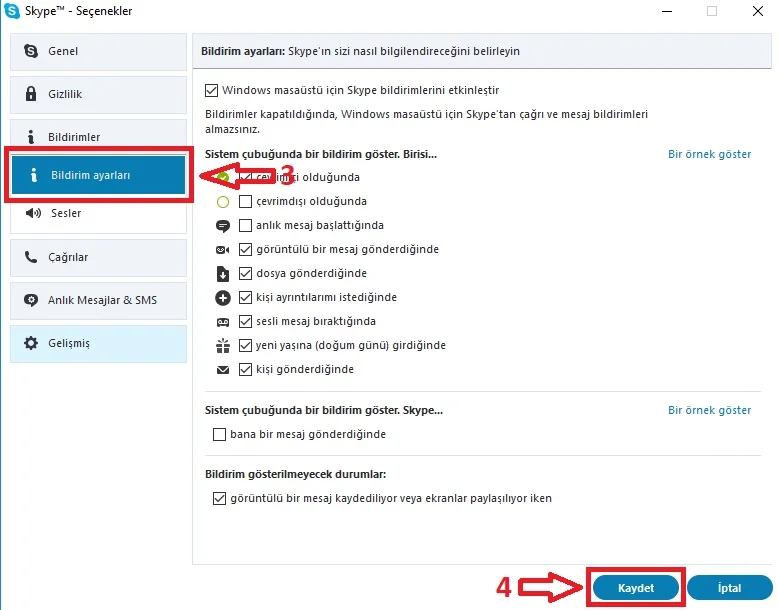Click the chat bubble icon for Anlık Mesajlar & SMS
Image resolution: width=778 pixels, height=610 pixels.
click(31, 300)
